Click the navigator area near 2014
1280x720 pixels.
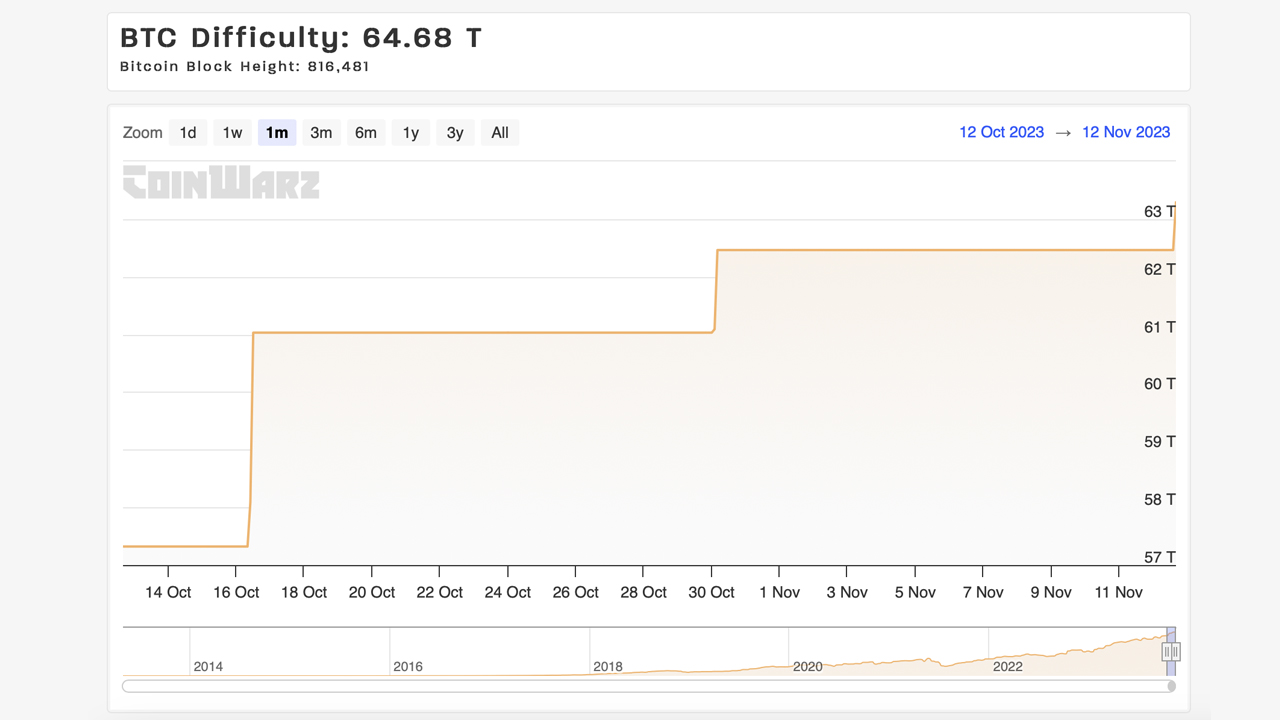tap(208, 655)
